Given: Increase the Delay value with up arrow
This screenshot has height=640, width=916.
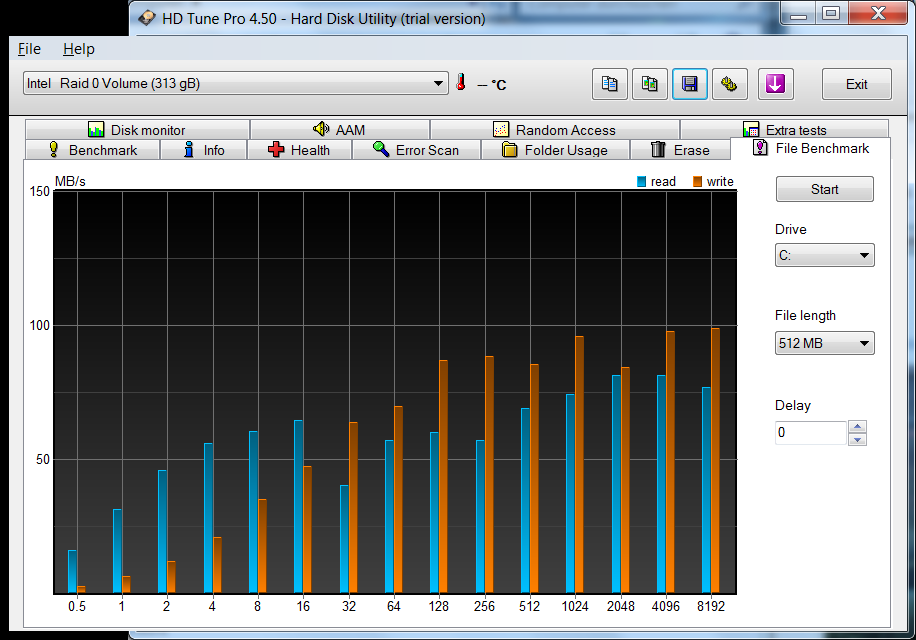Looking at the screenshot, I should tap(857, 426).
